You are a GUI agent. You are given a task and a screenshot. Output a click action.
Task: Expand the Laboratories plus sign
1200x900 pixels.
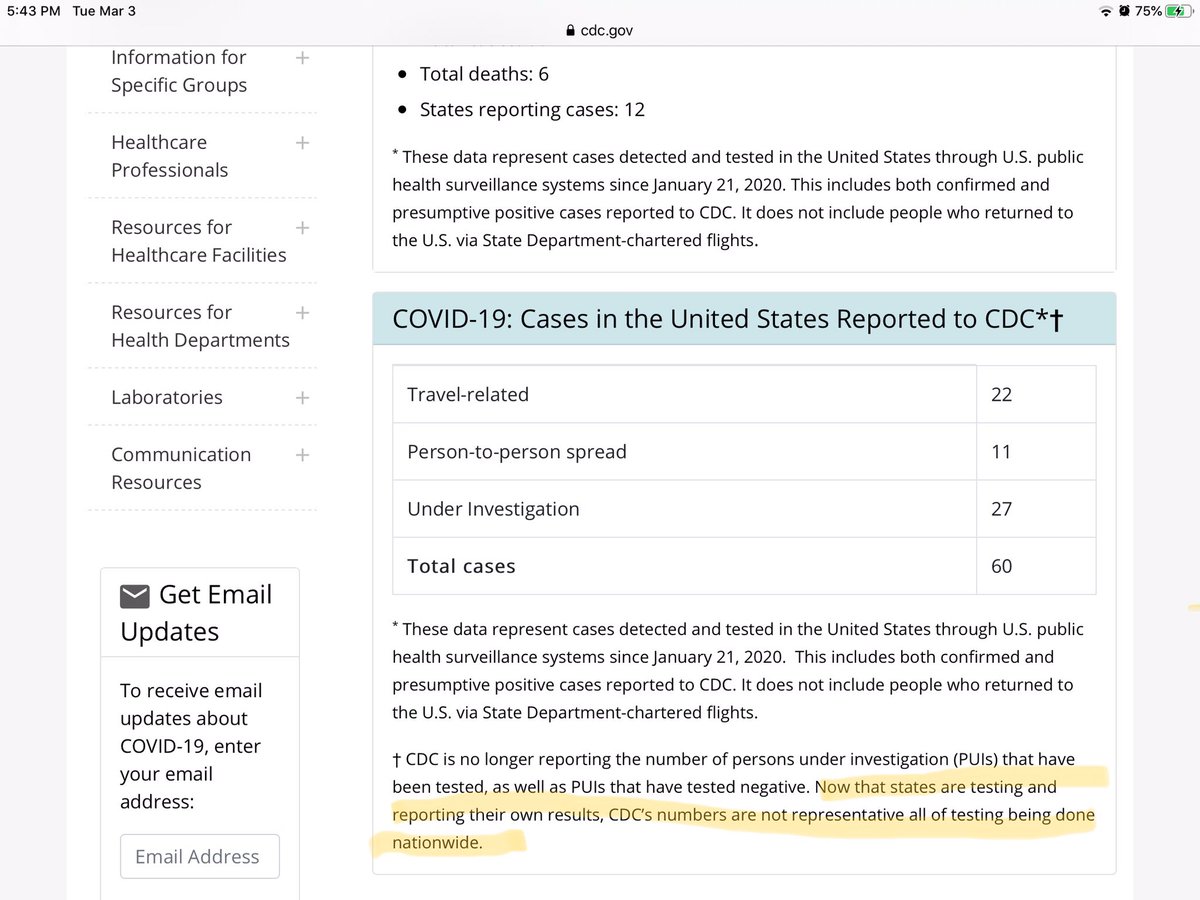303,398
